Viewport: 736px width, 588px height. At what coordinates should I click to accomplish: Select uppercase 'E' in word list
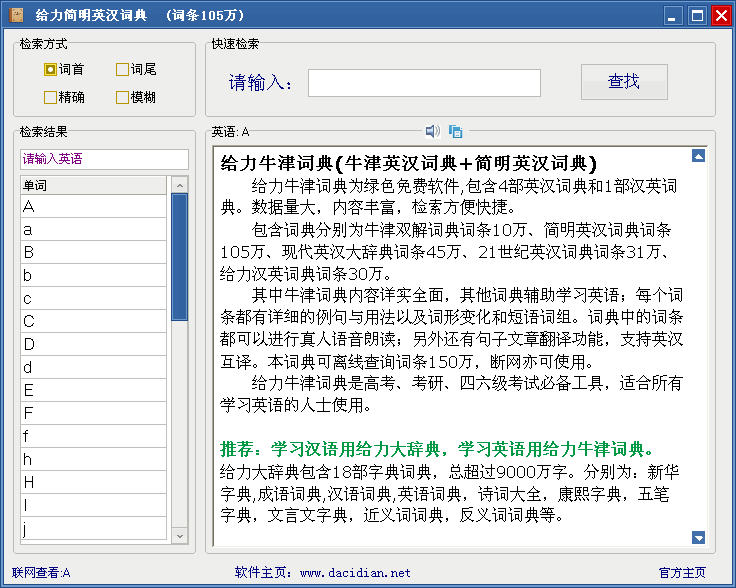point(93,390)
